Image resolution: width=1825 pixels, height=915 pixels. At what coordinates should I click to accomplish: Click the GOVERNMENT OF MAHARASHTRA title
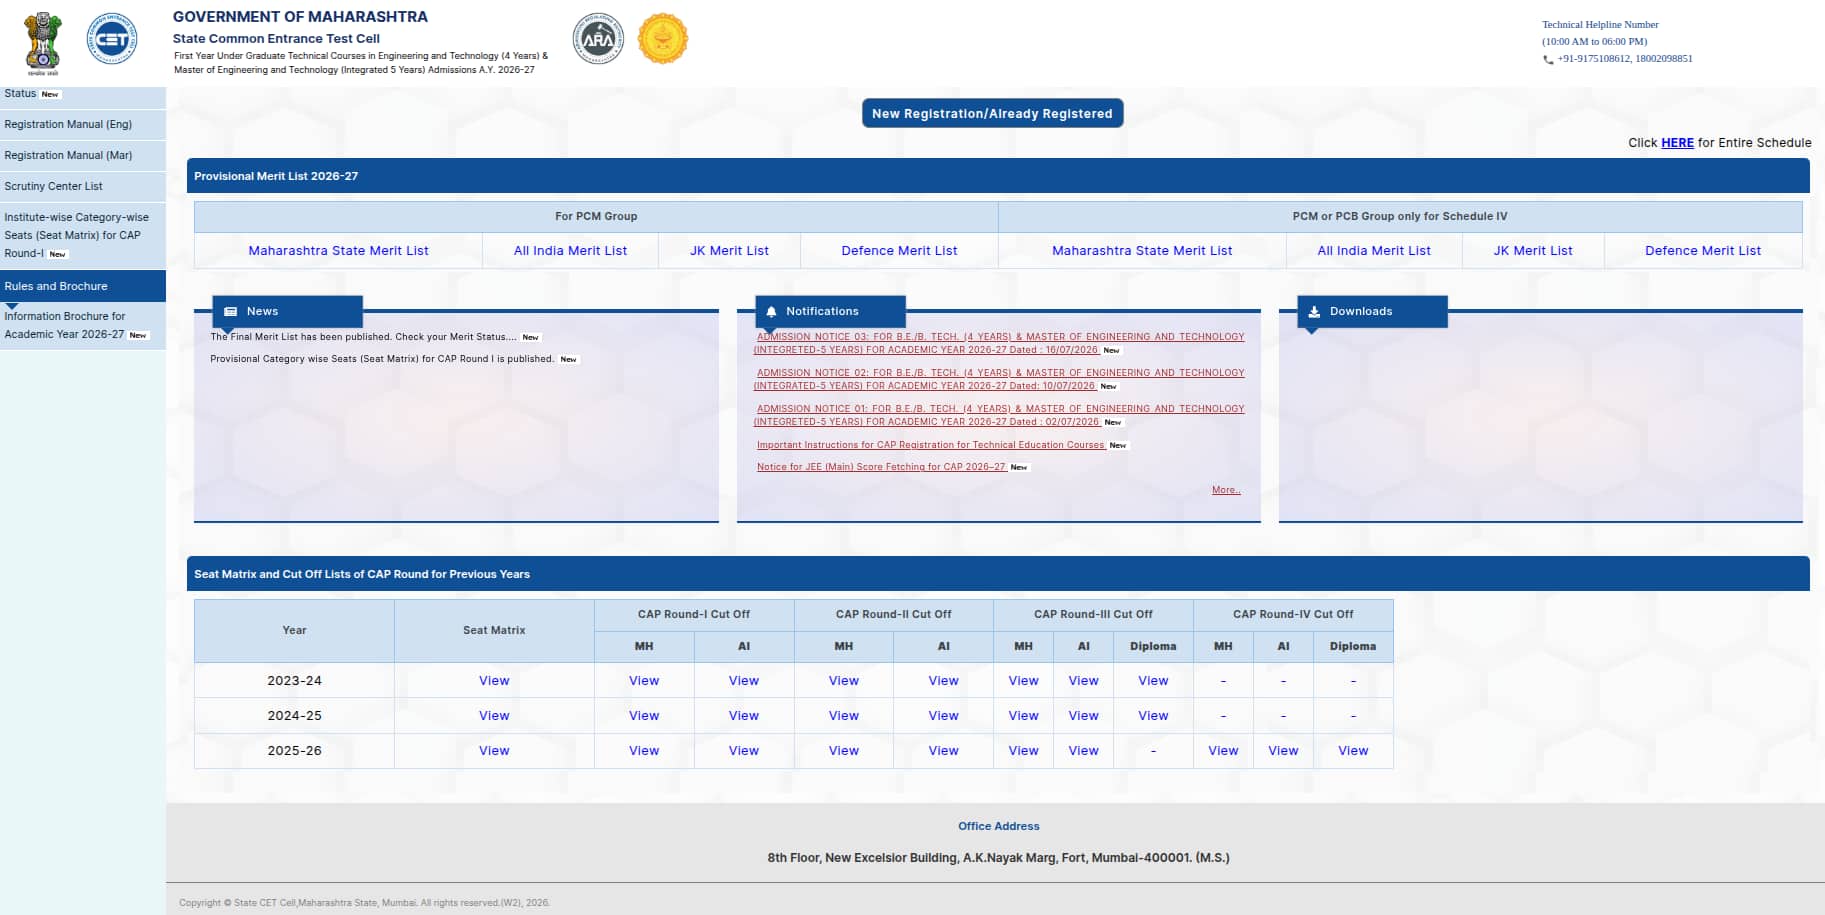click(x=300, y=17)
